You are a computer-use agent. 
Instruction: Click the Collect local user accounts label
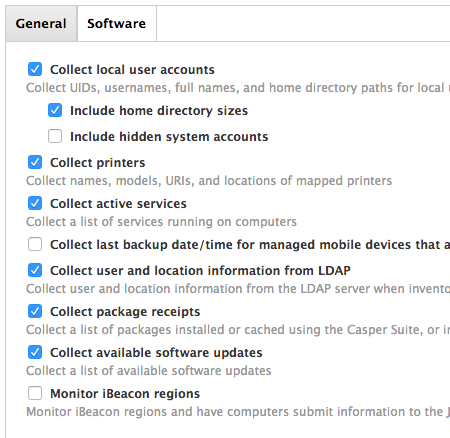132,70
